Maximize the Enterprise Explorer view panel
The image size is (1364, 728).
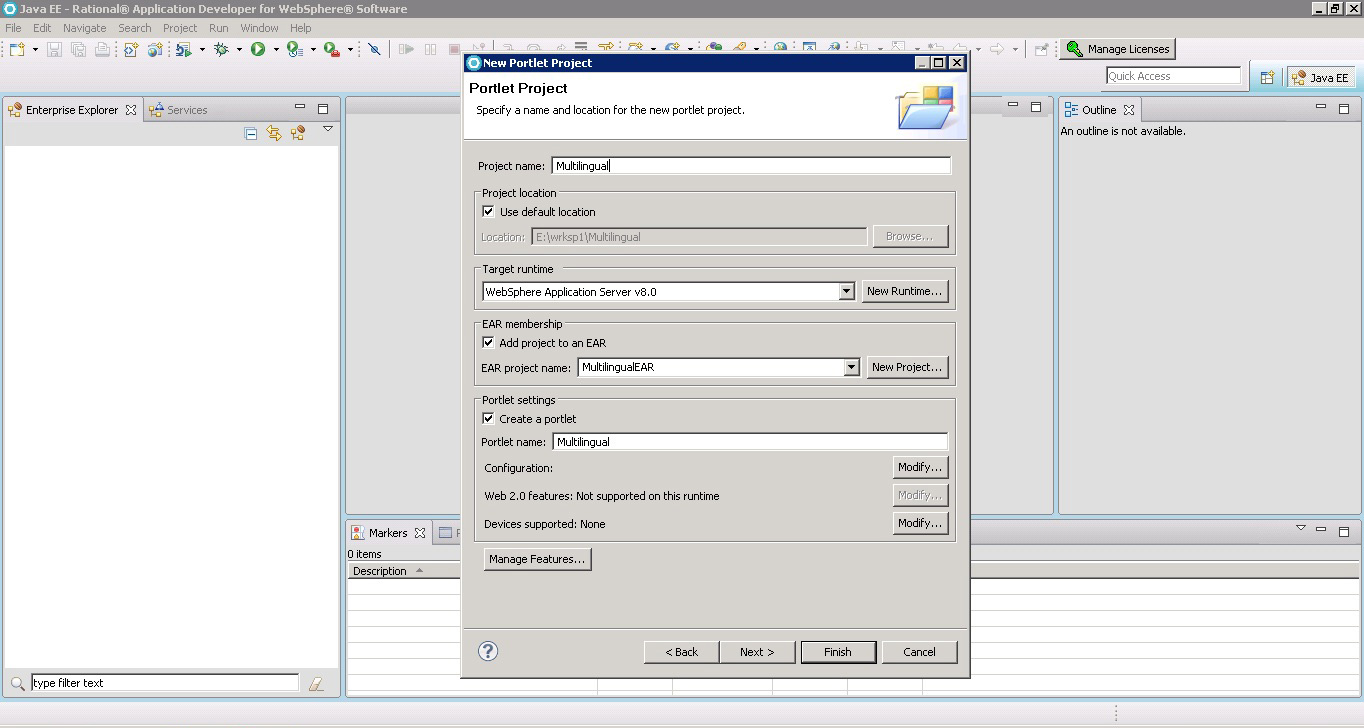(x=323, y=108)
